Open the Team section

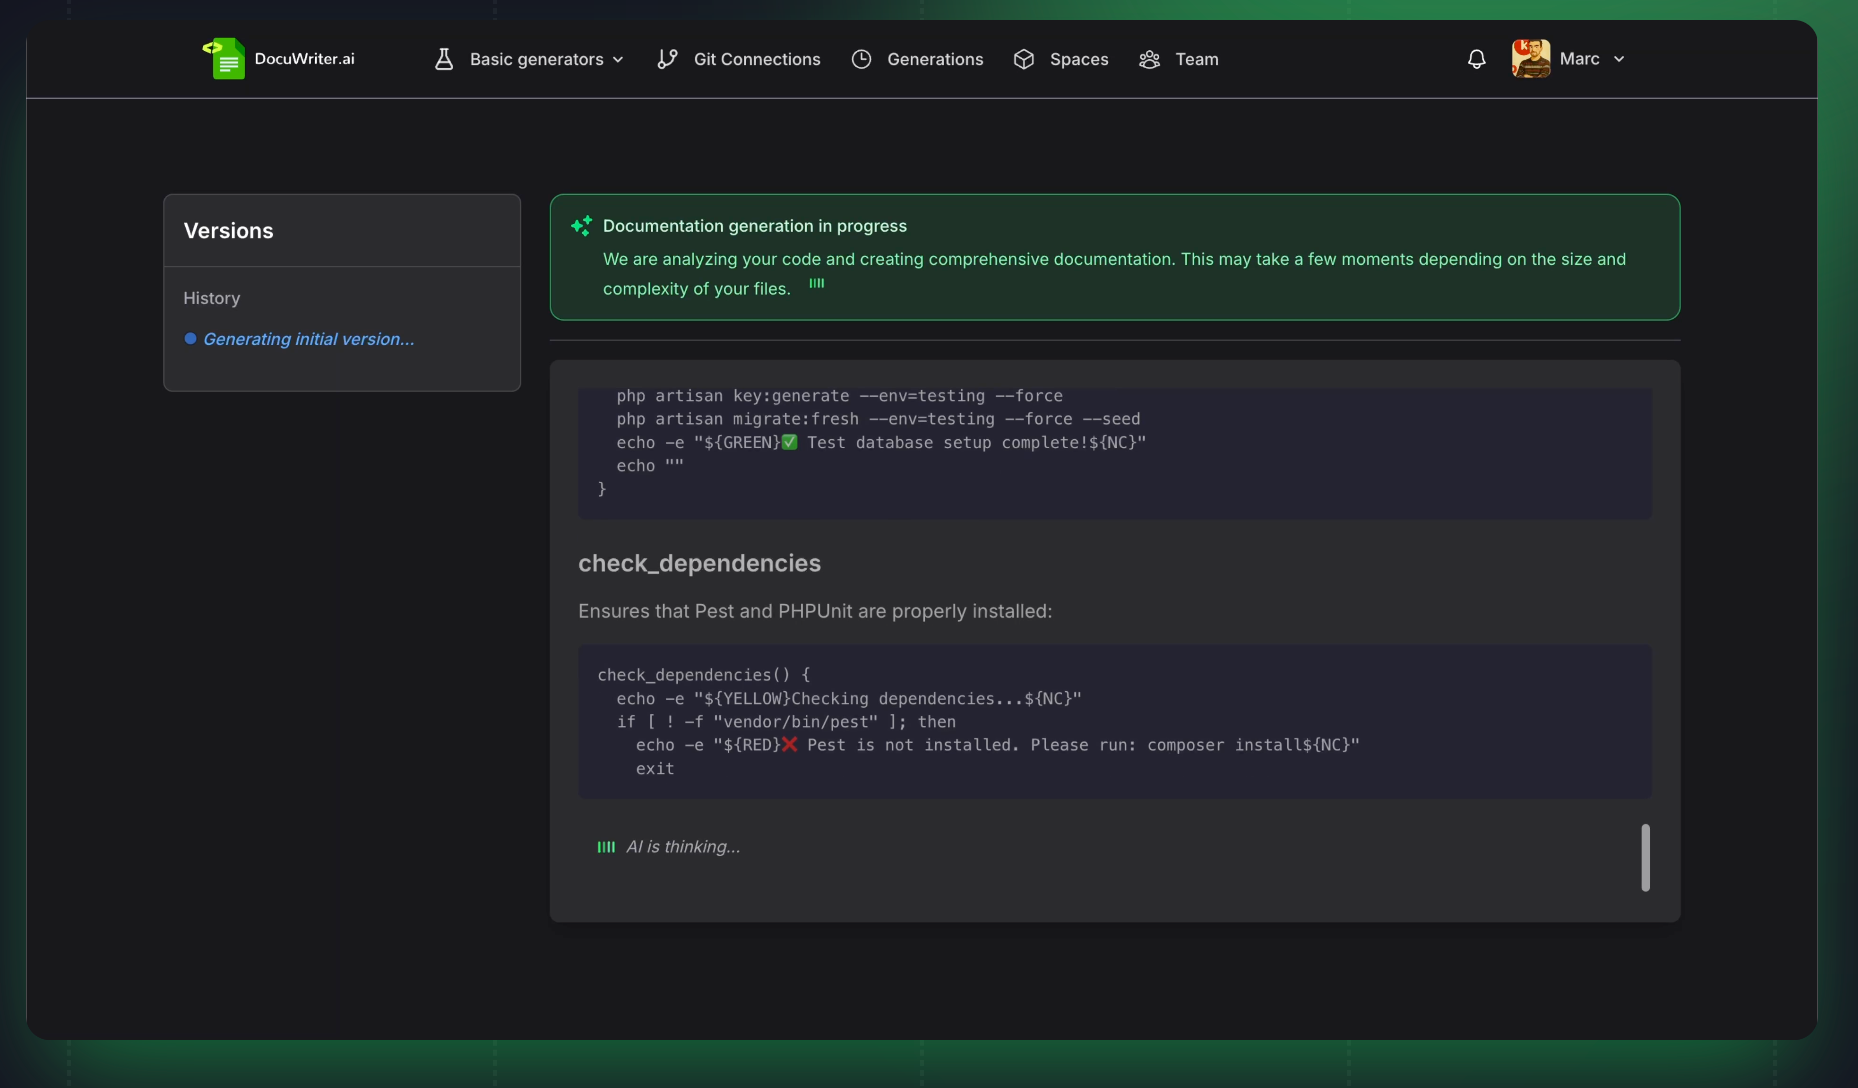click(1197, 59)
